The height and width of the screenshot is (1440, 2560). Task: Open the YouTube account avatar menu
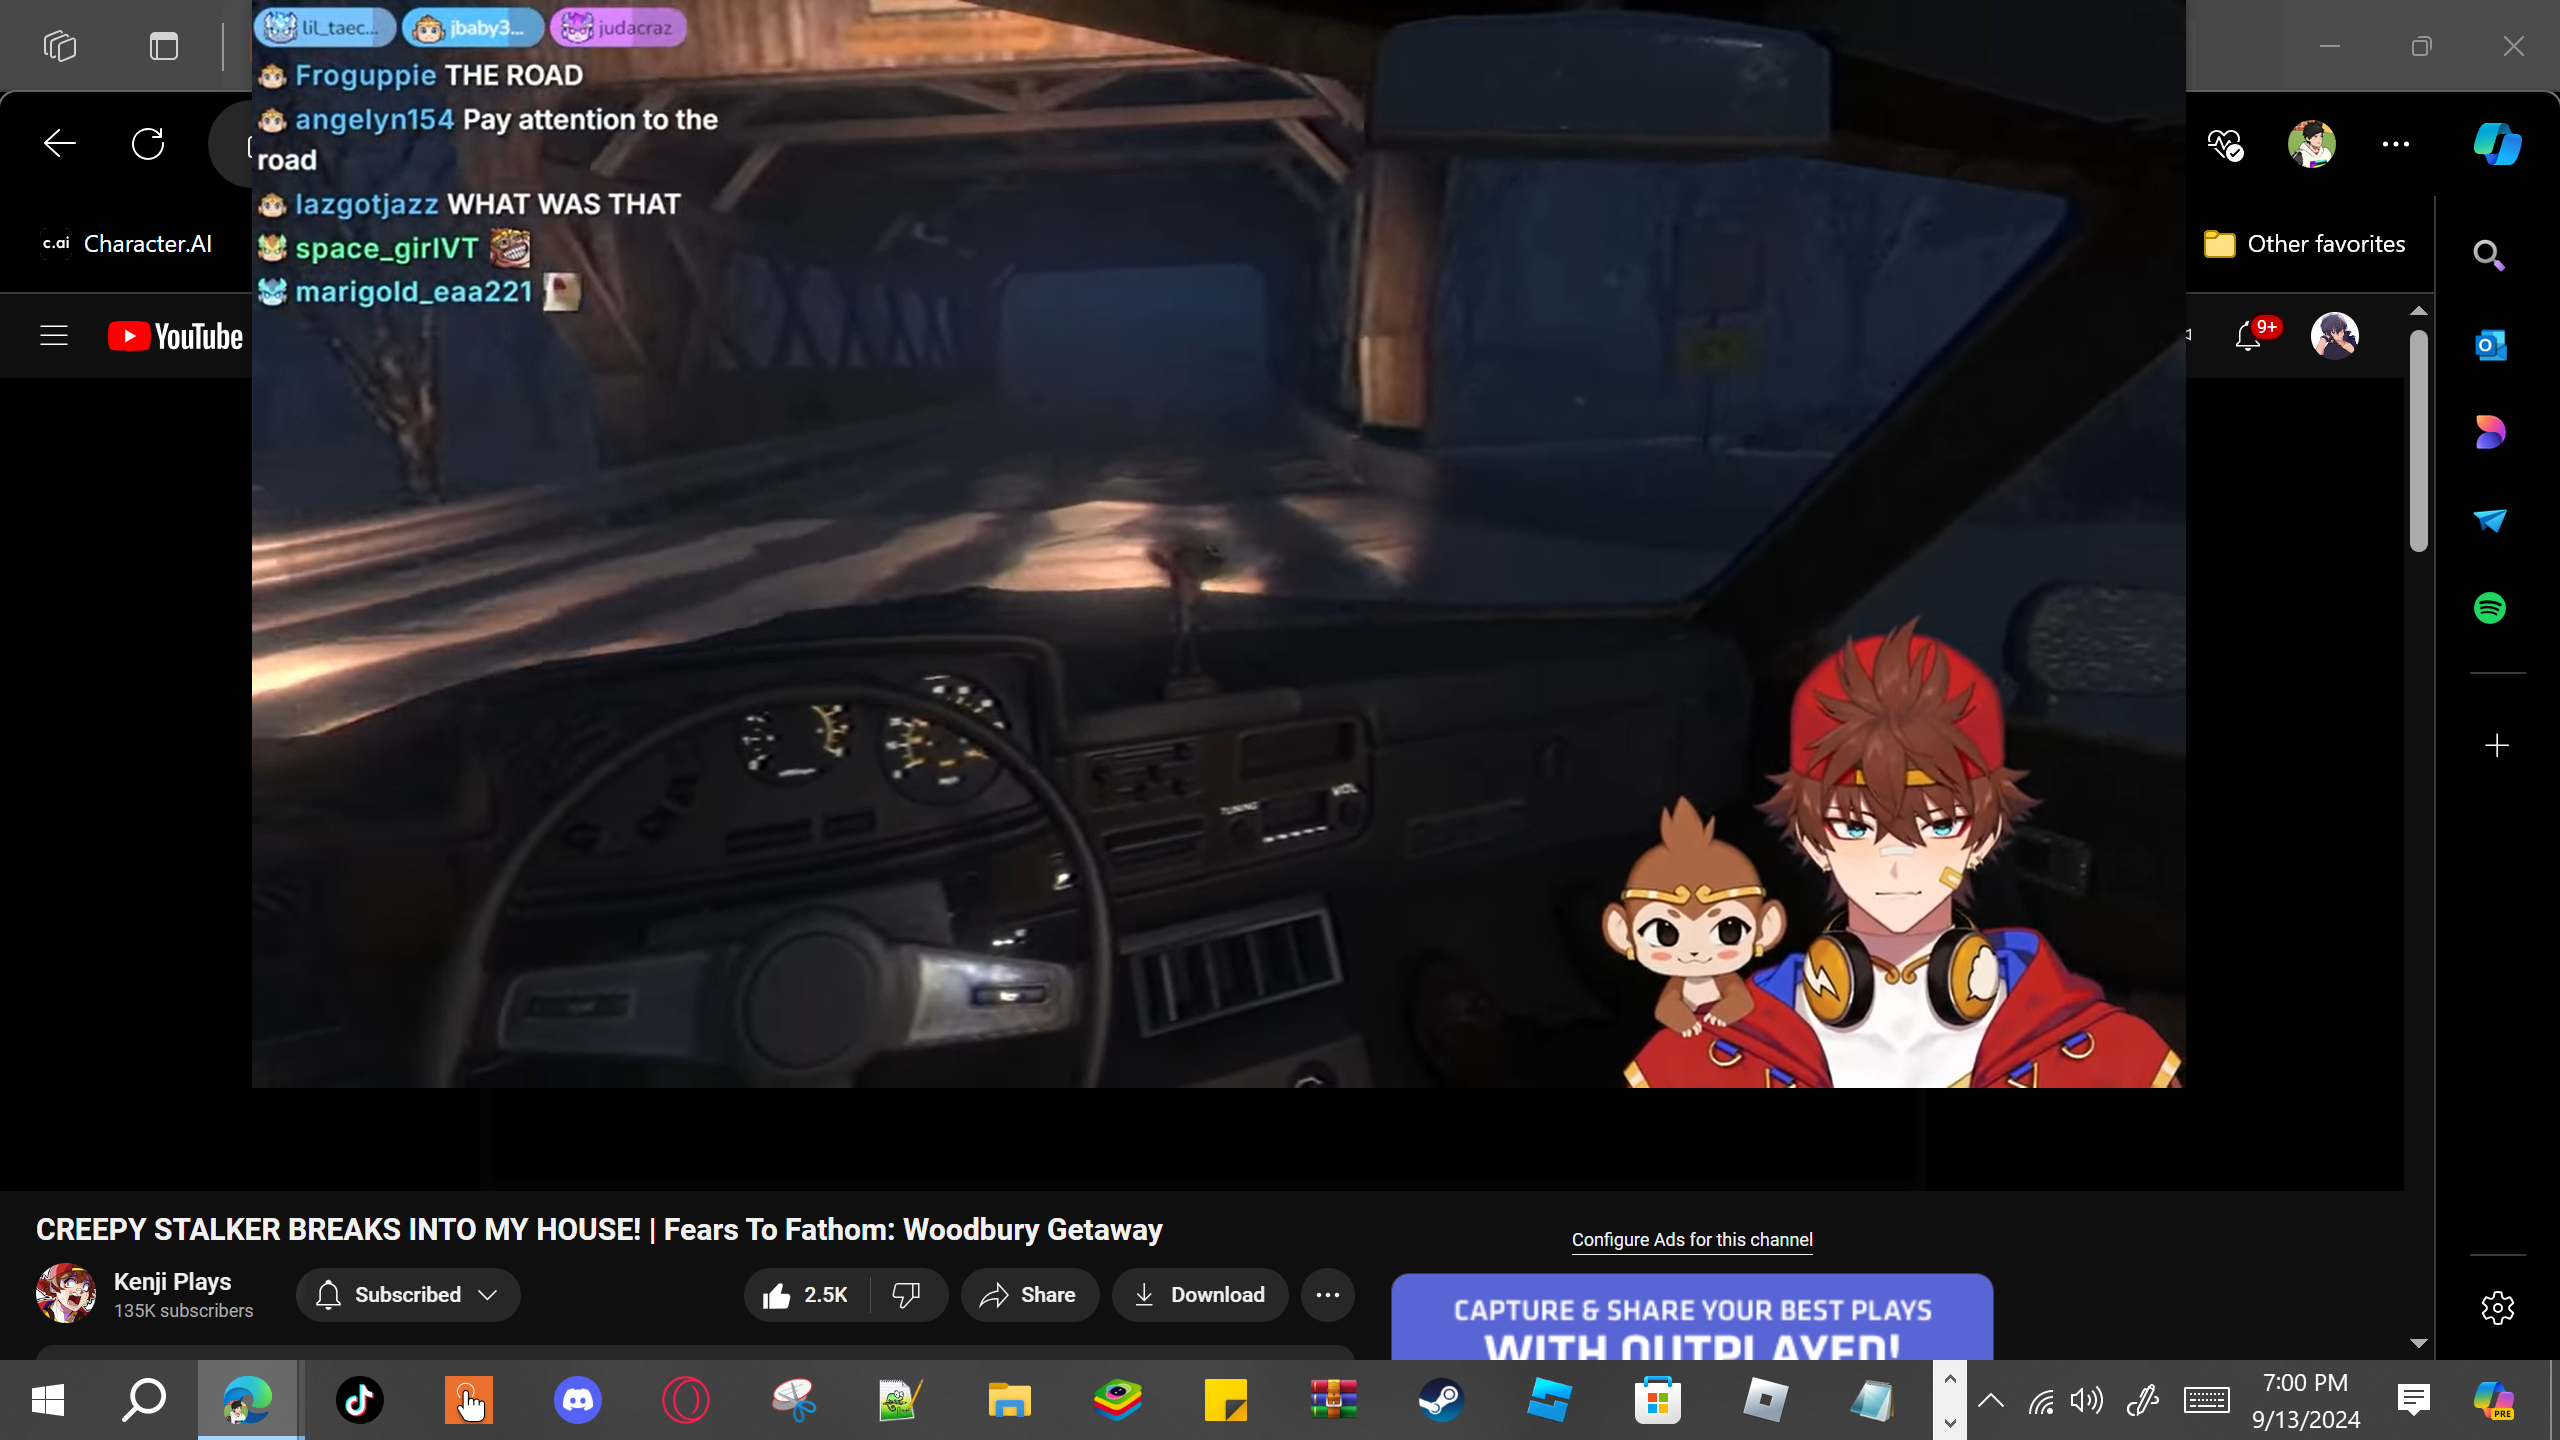point(2334,336)
